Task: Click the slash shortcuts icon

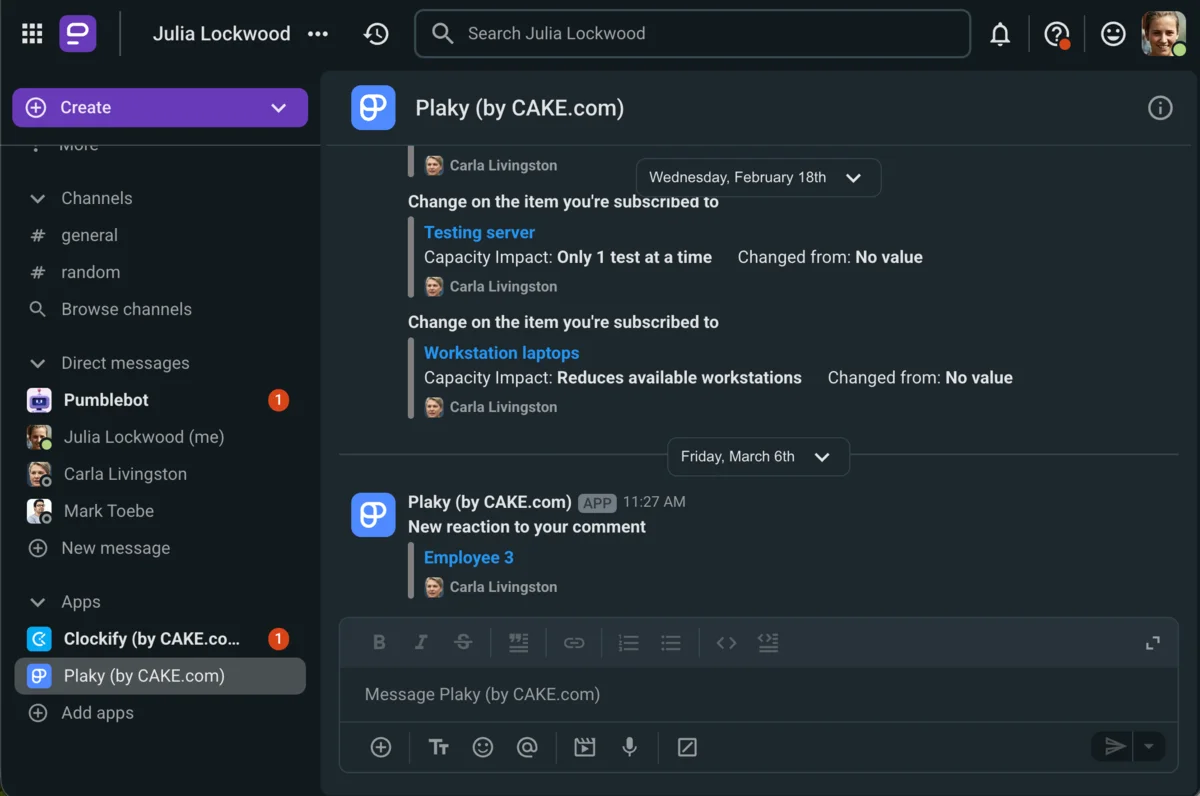Action: click(x=687, y=747)
